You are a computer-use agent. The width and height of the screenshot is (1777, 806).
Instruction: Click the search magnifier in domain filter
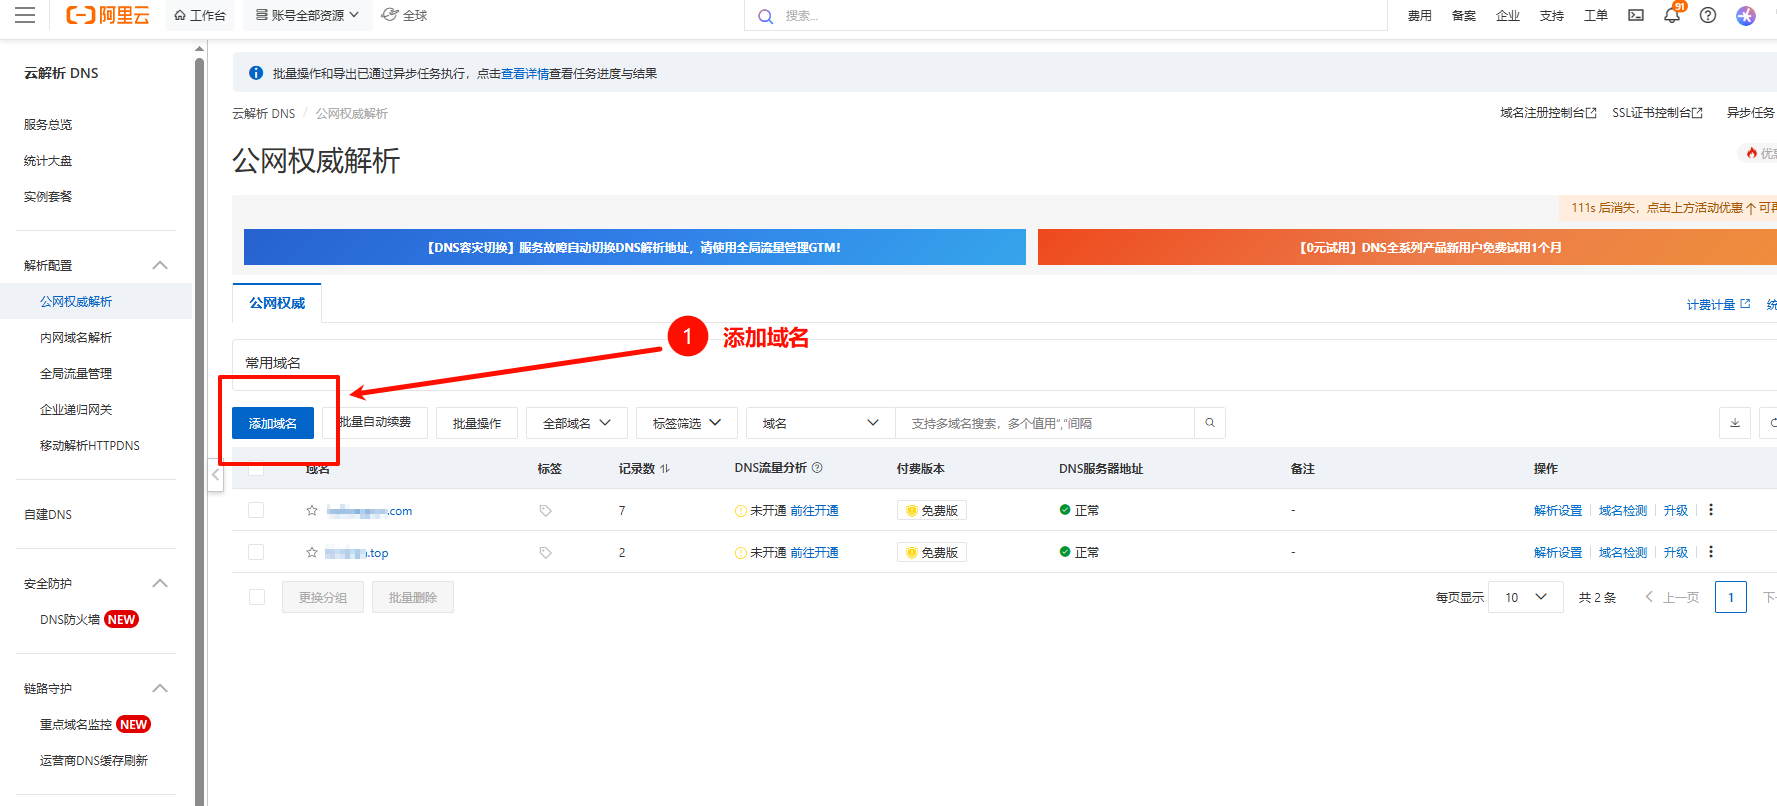pyautogui.click(x=1210, y=423)
